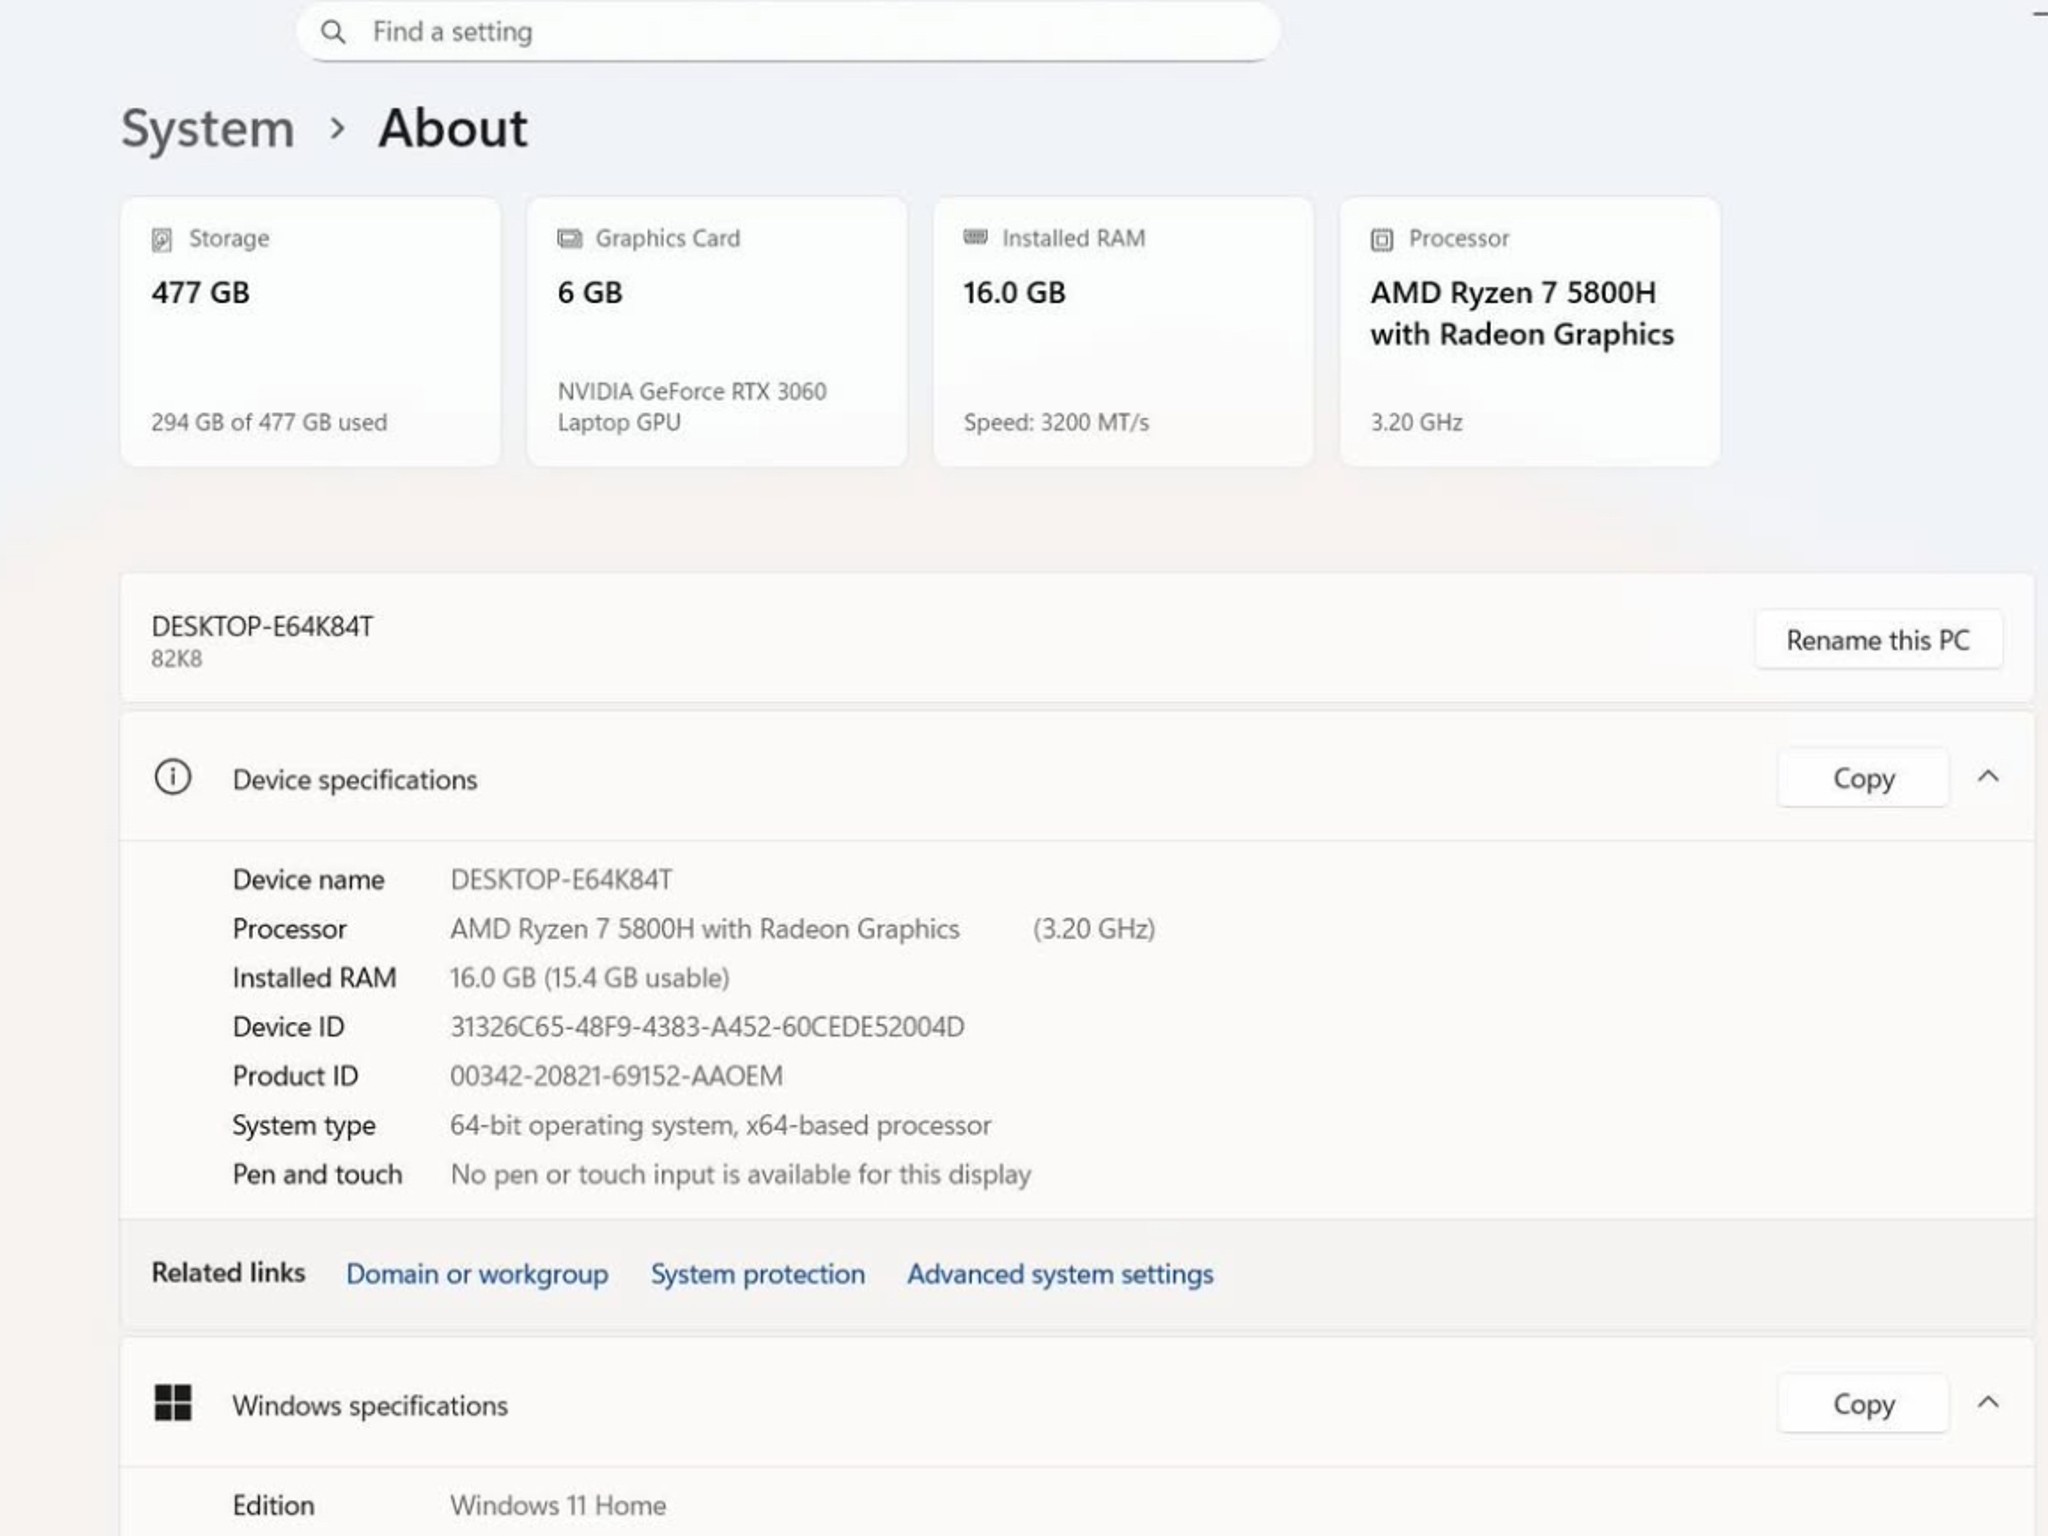Open System protection link
Screen dimensions: 2048x1536
(758, 1274)
